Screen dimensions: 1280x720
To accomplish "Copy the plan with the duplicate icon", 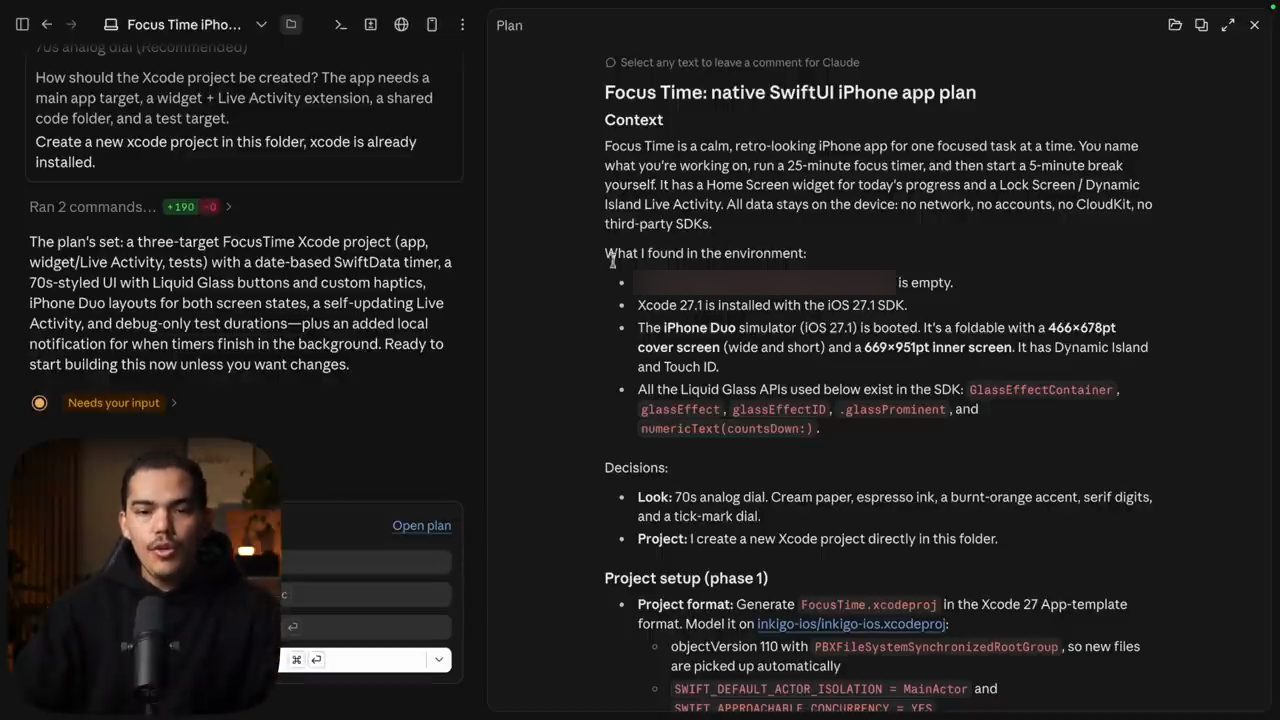I will click(1201, 25).
